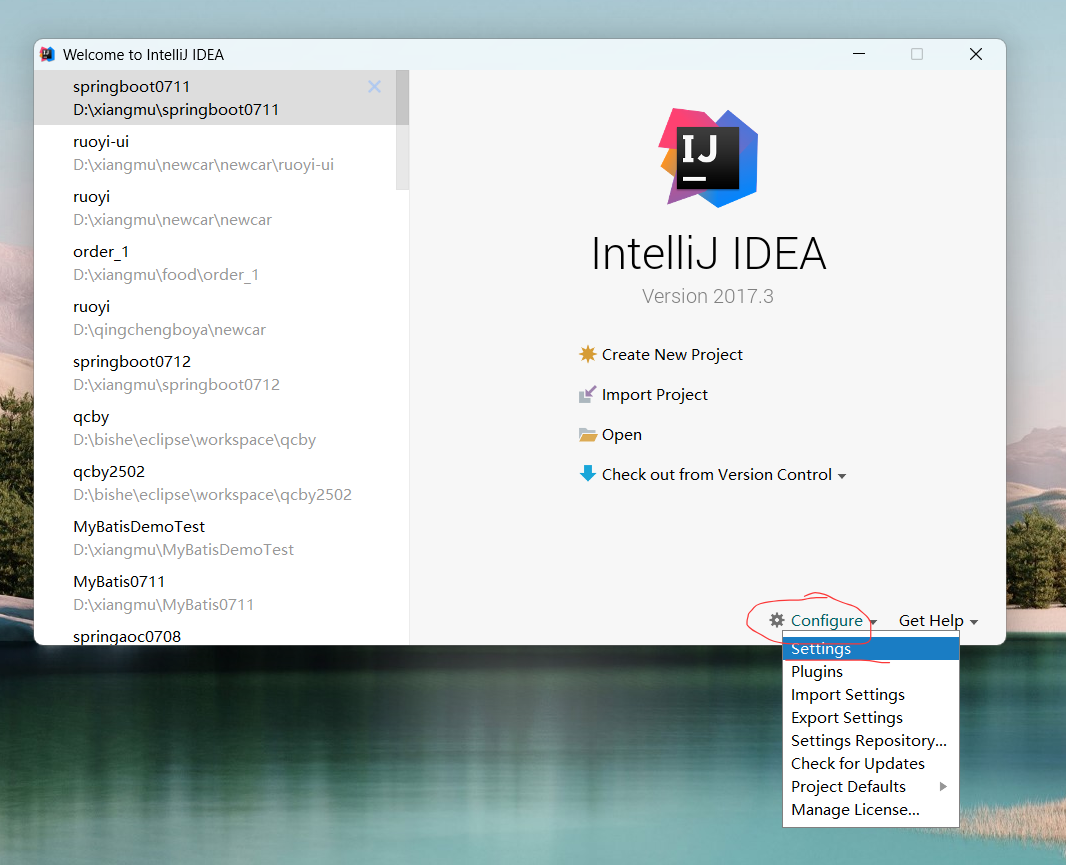
Task: Click the IntelliJ IDEA title heading
Action: click(x=708, y=254)
